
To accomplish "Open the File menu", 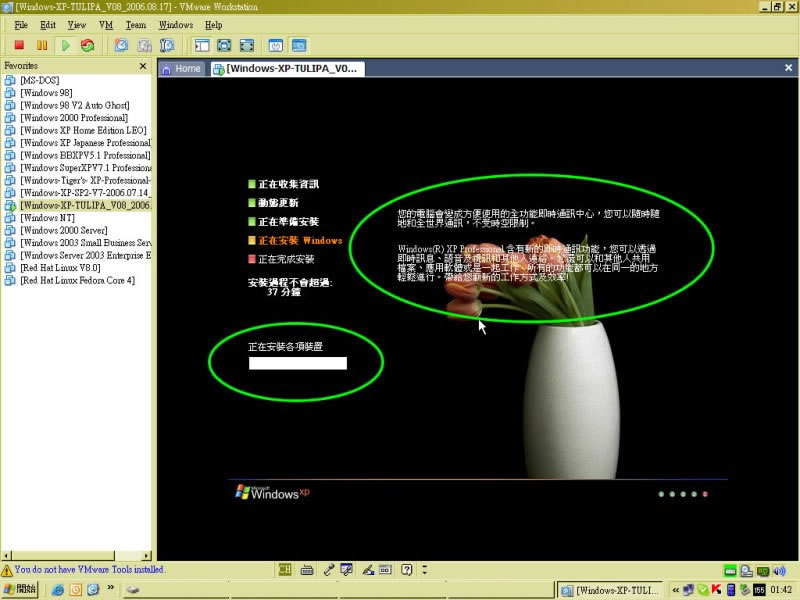I will click(x=21, y=25).
